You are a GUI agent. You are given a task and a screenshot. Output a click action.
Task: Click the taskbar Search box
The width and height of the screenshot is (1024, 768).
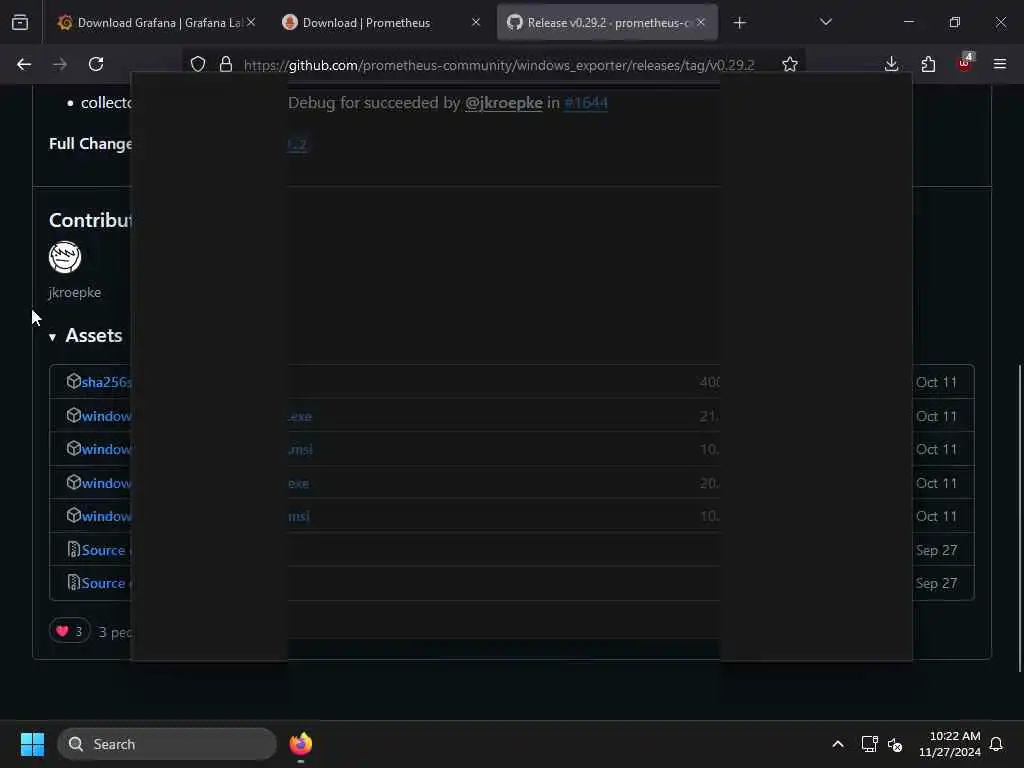tap(167, 744)
